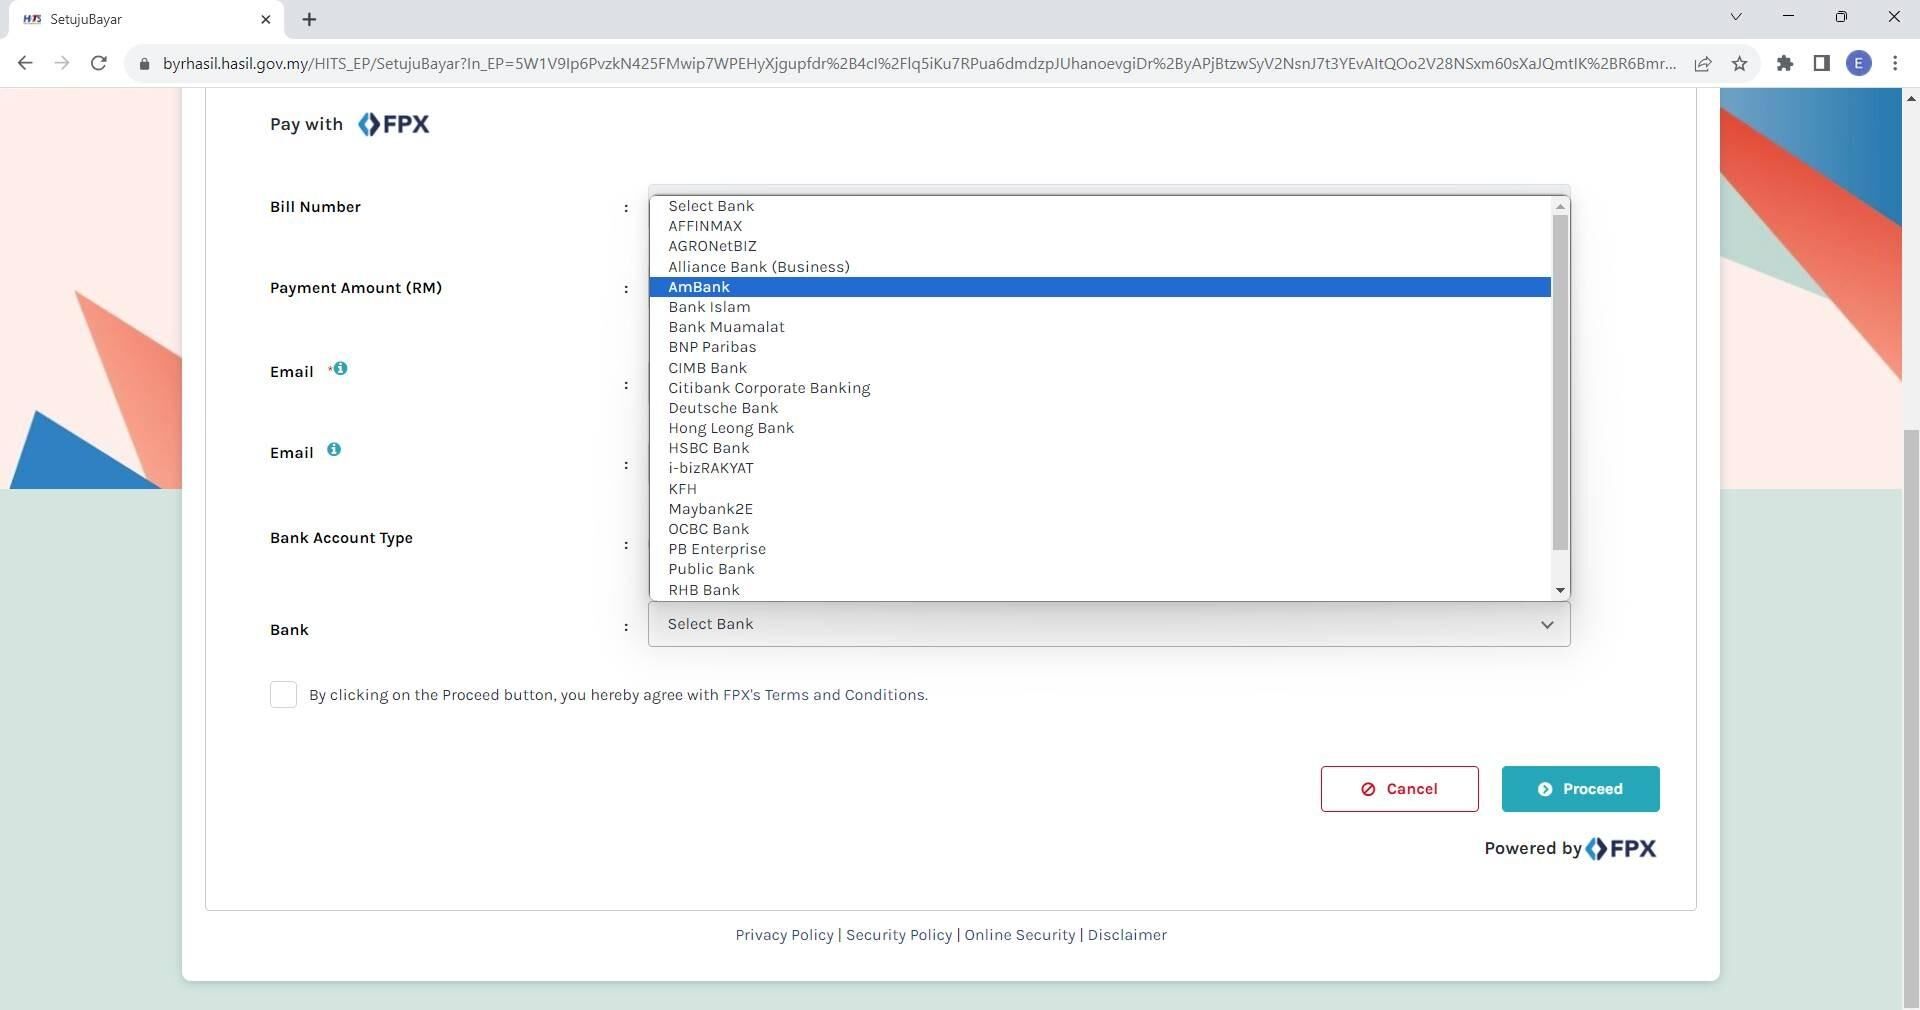1920x1010 pixels.
Task: Click bank list scroll-up arrow
Action: (x=1560, y=206)
